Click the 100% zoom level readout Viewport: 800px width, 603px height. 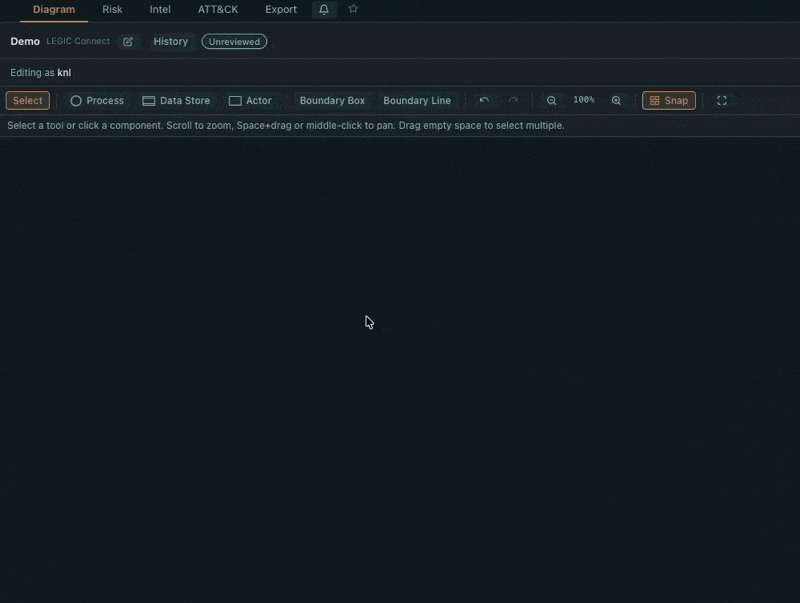[x=584, y=100]
